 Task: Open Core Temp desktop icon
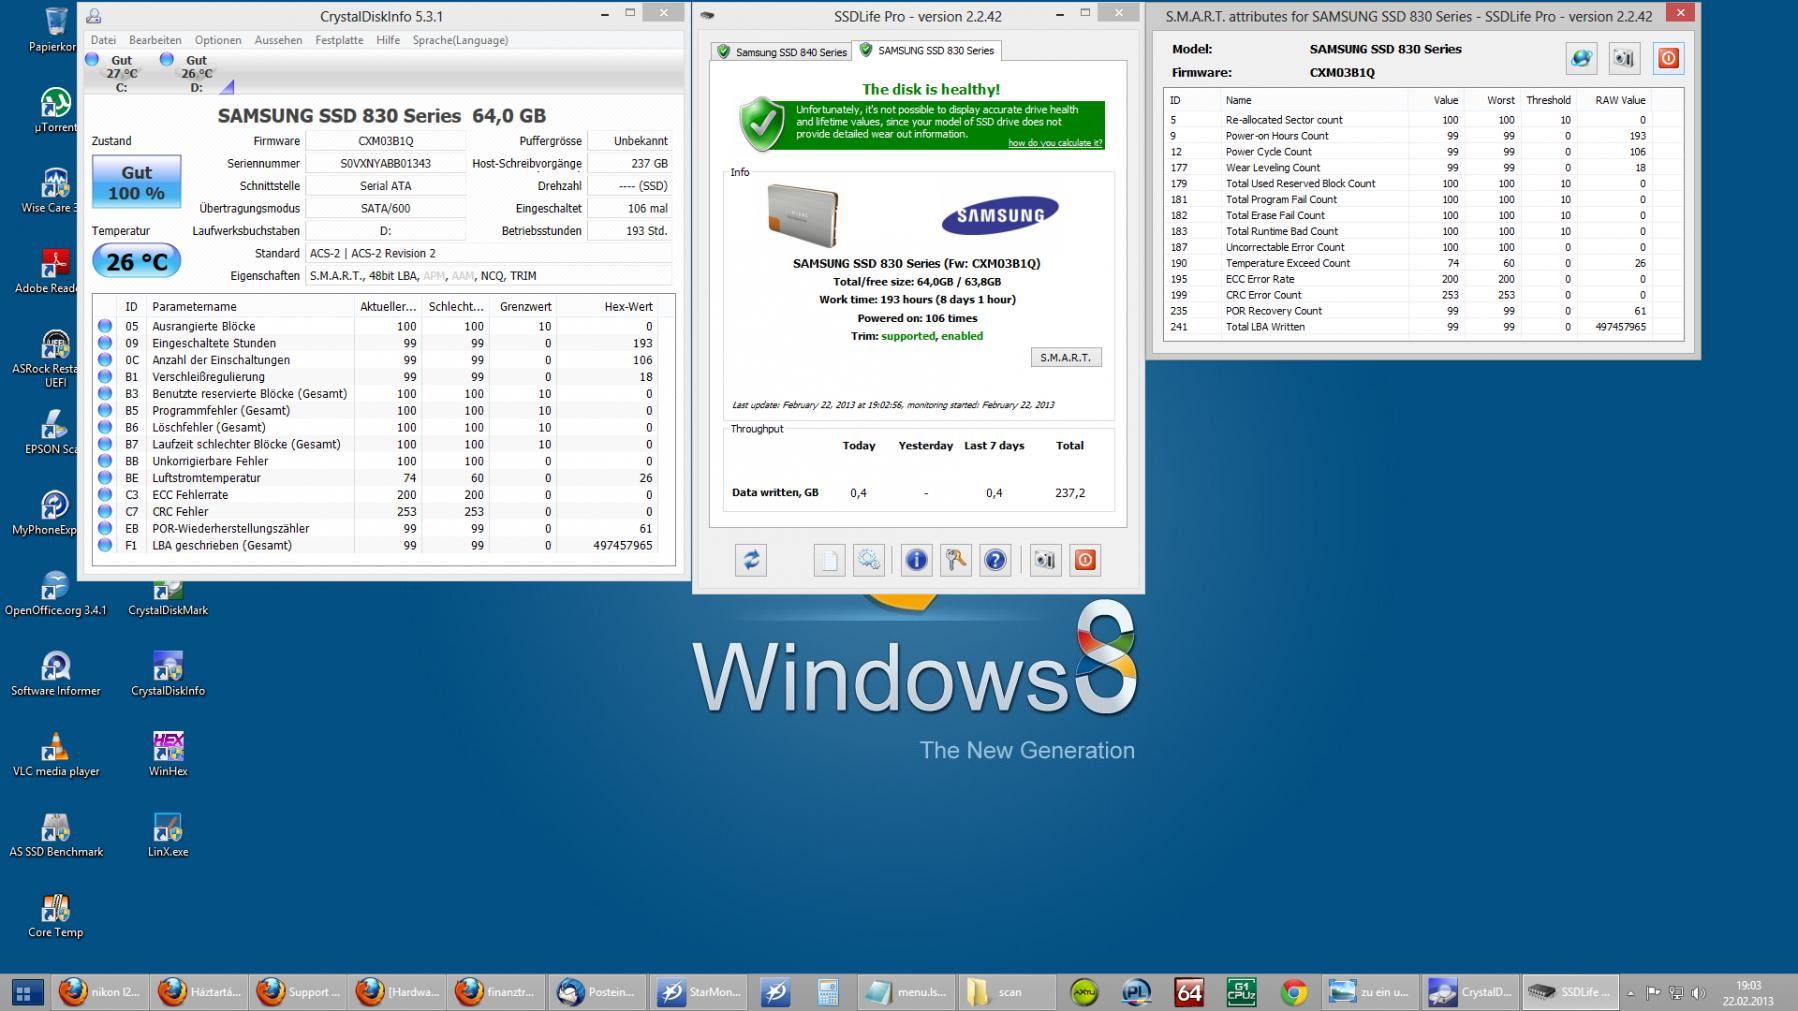tap(56, 915)
